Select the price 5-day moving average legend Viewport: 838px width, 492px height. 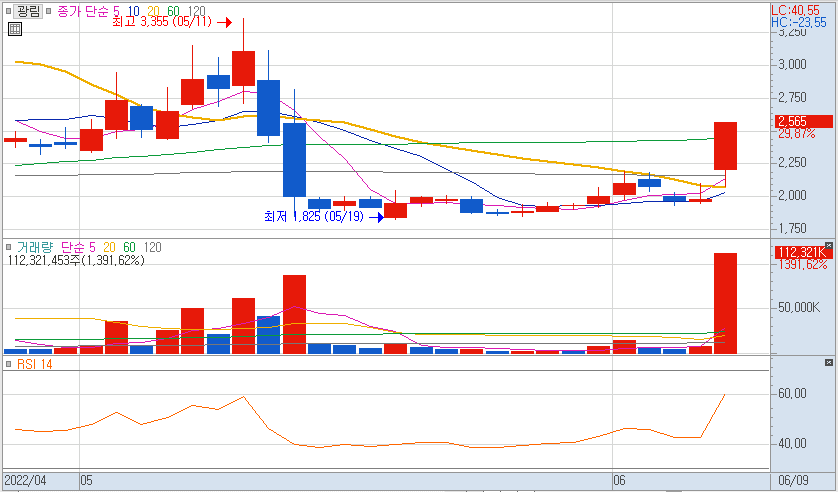coord(117,11)
